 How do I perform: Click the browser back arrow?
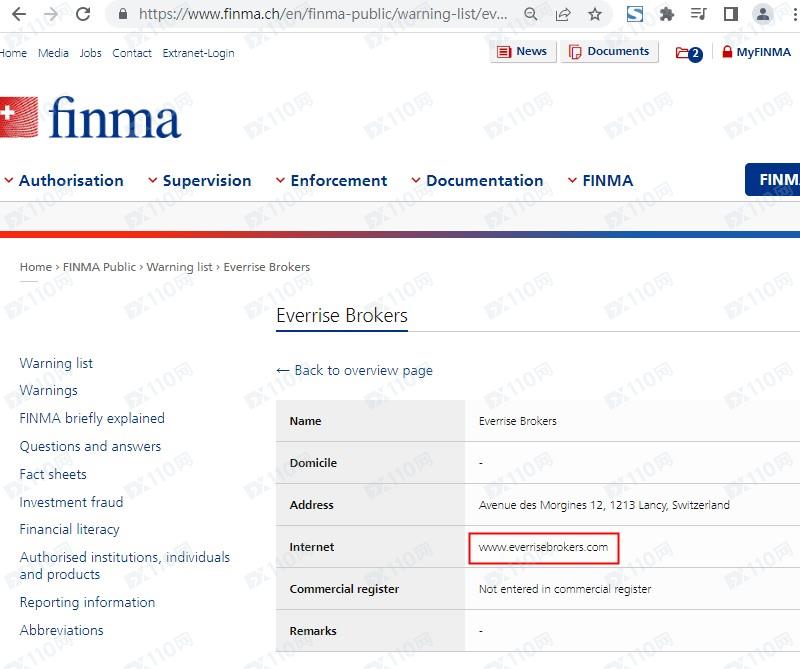pyautogui.click(x=18, y=14)
